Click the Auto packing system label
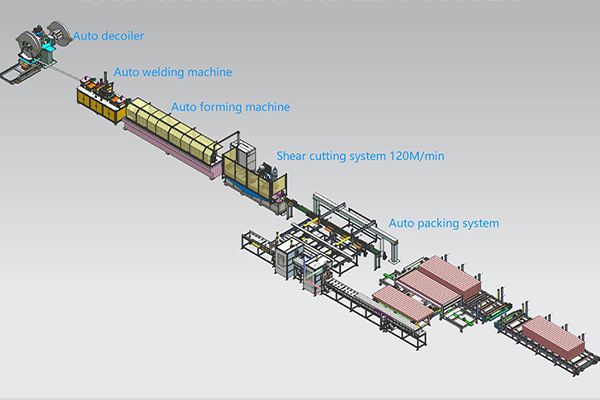Image resolution: width=600 pixels, height=400 pixels. [x=443, y=223]
